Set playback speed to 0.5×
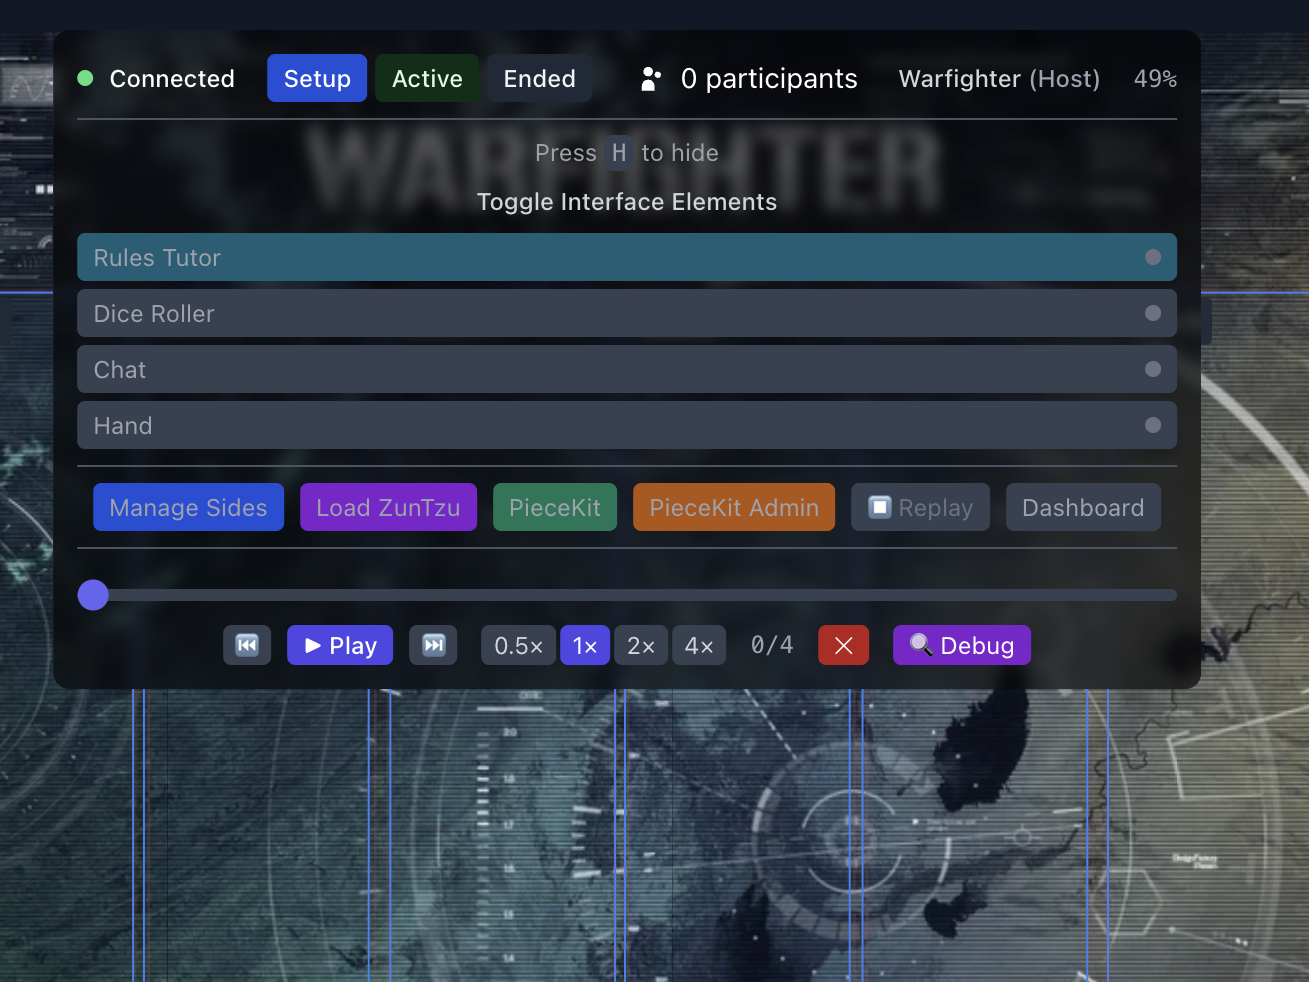Image resolution: width=1309 pixels, height=982 pixels. point(518,645)
